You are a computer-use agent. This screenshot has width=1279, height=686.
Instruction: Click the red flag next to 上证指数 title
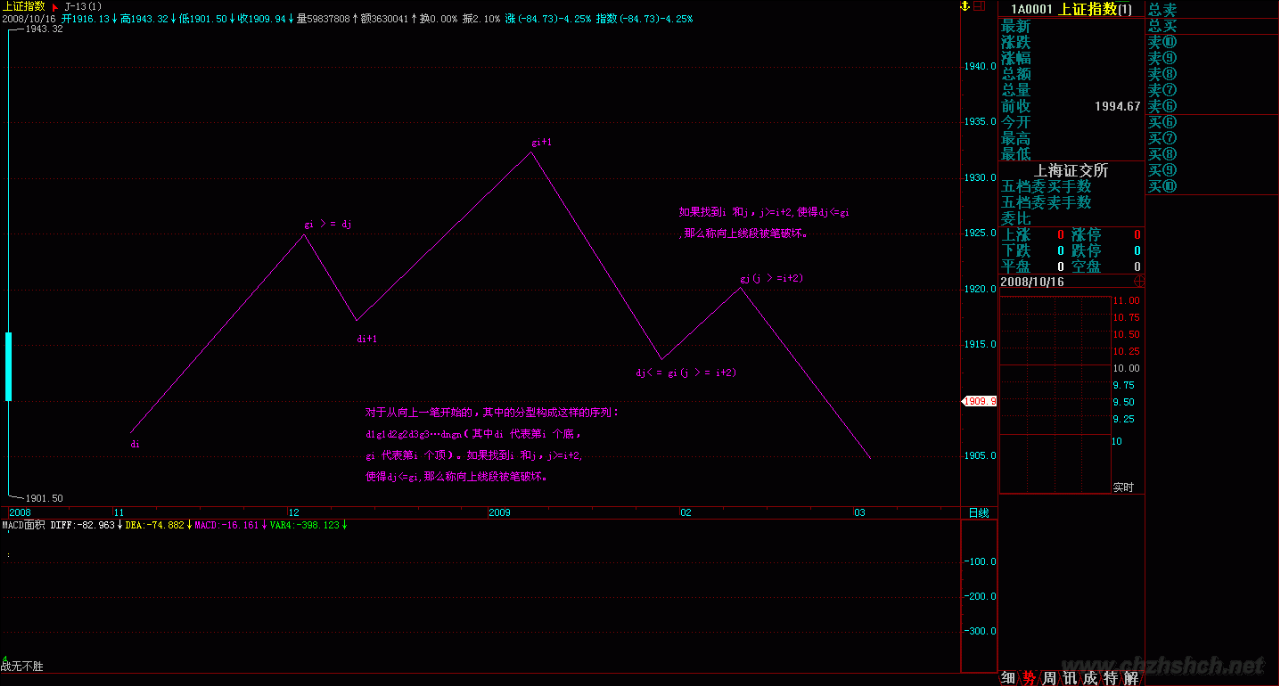coord(53,6)
